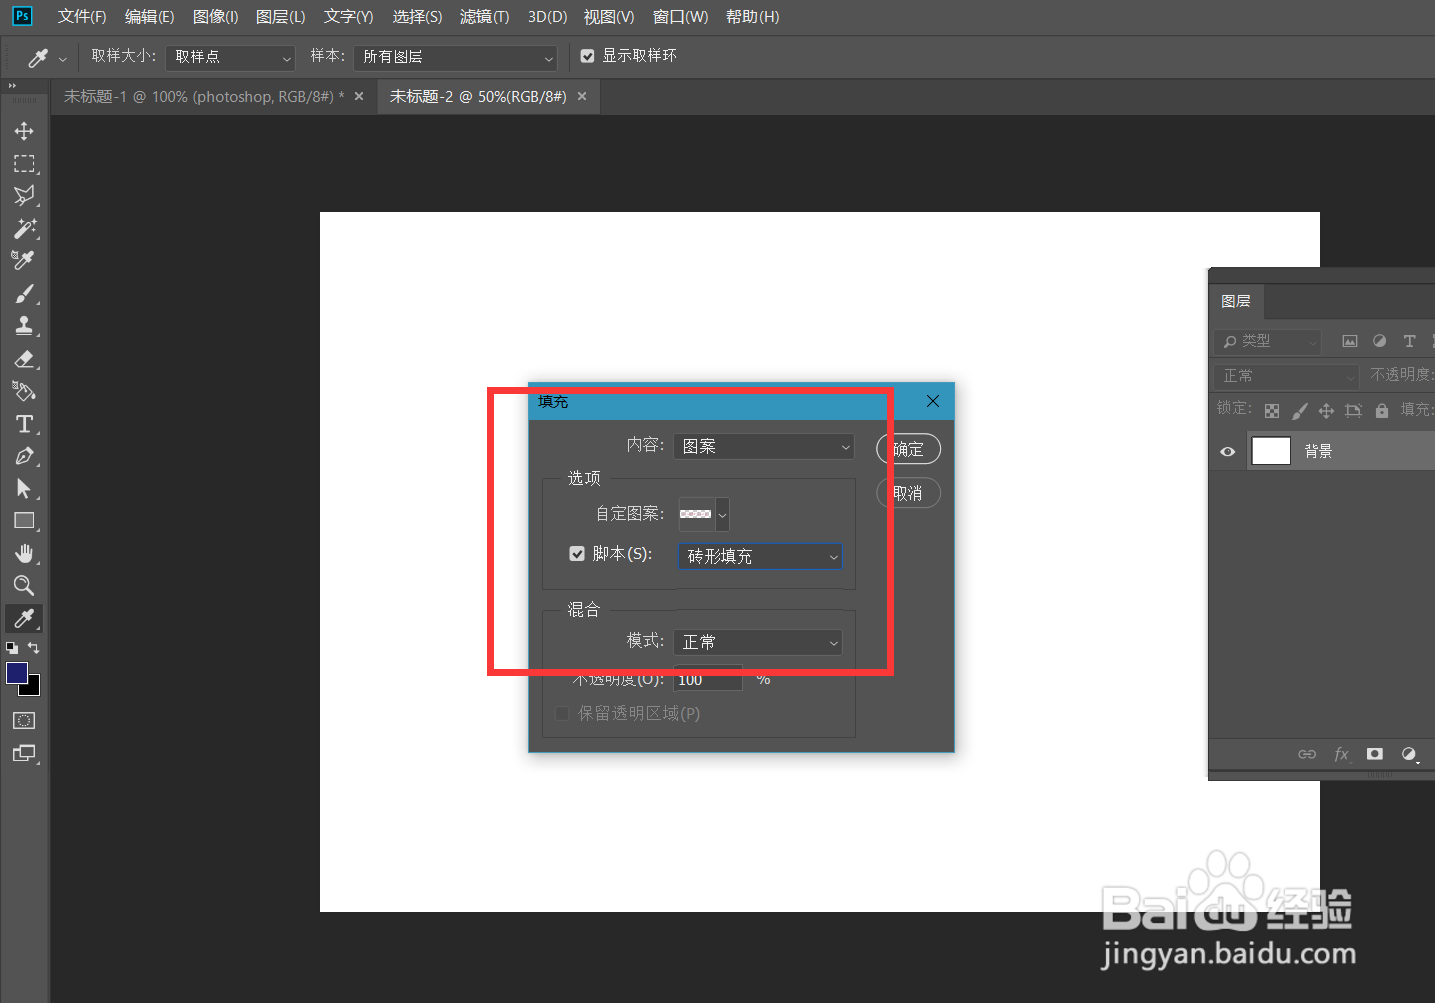Click lock image pixels brush icon
The width and height of the screenshot is (1435, 1003).
1300,411
